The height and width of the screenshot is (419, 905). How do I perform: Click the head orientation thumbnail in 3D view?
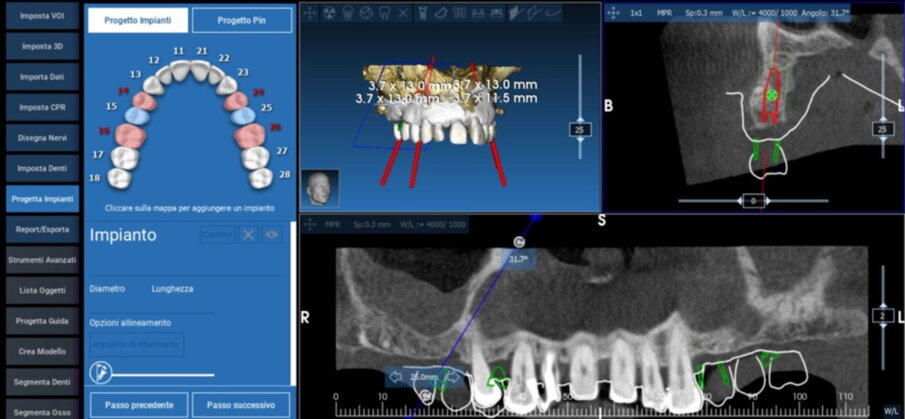[x=320, y=187]
